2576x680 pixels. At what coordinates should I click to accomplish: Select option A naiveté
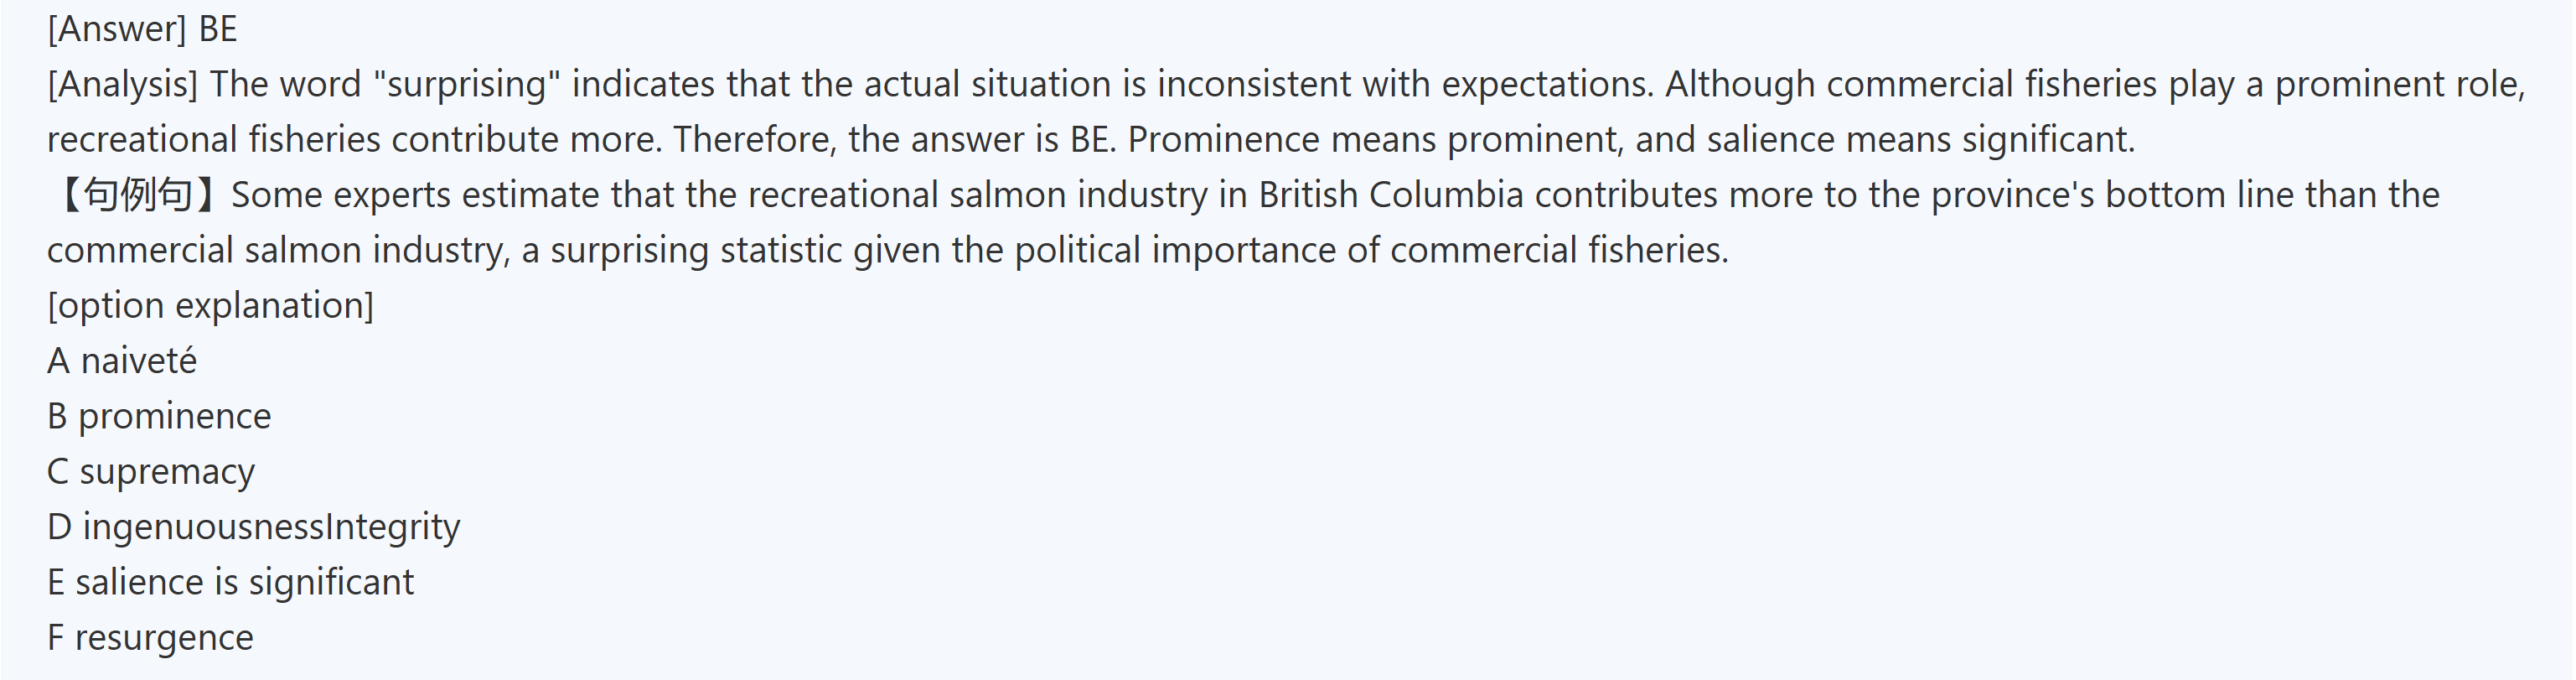coord(122,361)
